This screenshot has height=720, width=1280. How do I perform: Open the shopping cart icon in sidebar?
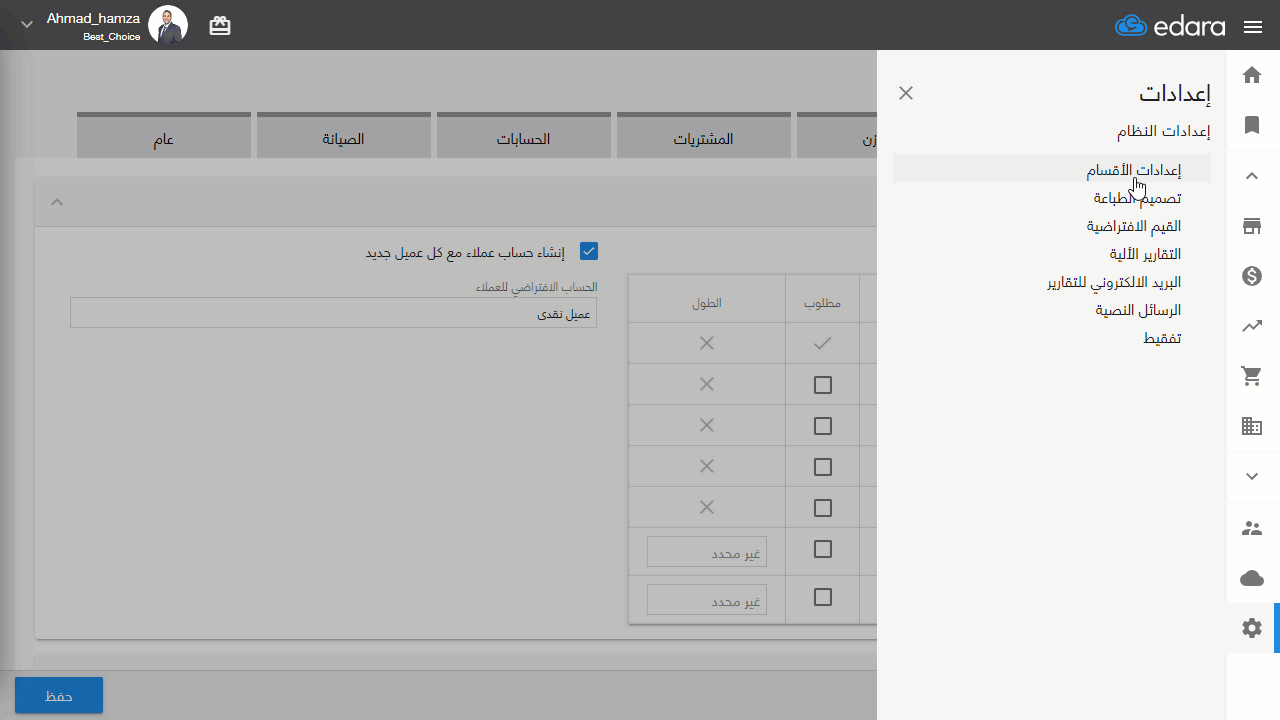pyautogui.click(x=1252, y=376)
